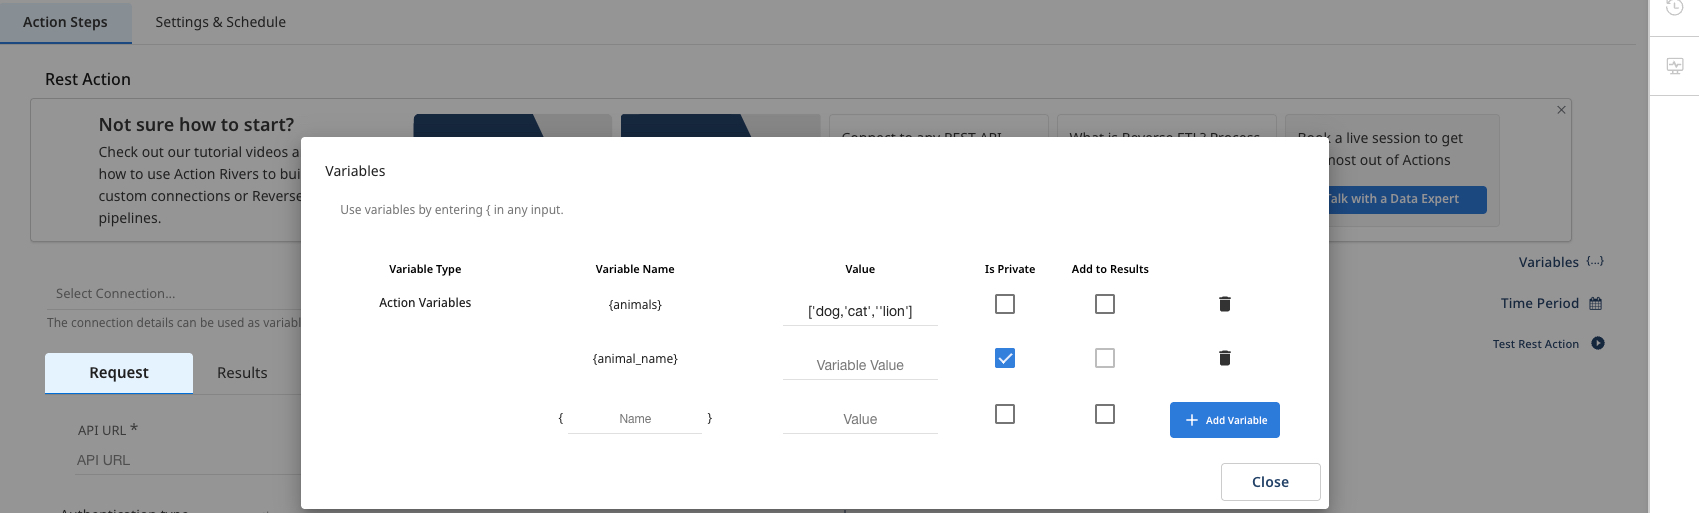The height and width of the screenshot is (513, 1699).
Task: Open the activity monitor icon in right sidebar
Action: (1674, 67)
